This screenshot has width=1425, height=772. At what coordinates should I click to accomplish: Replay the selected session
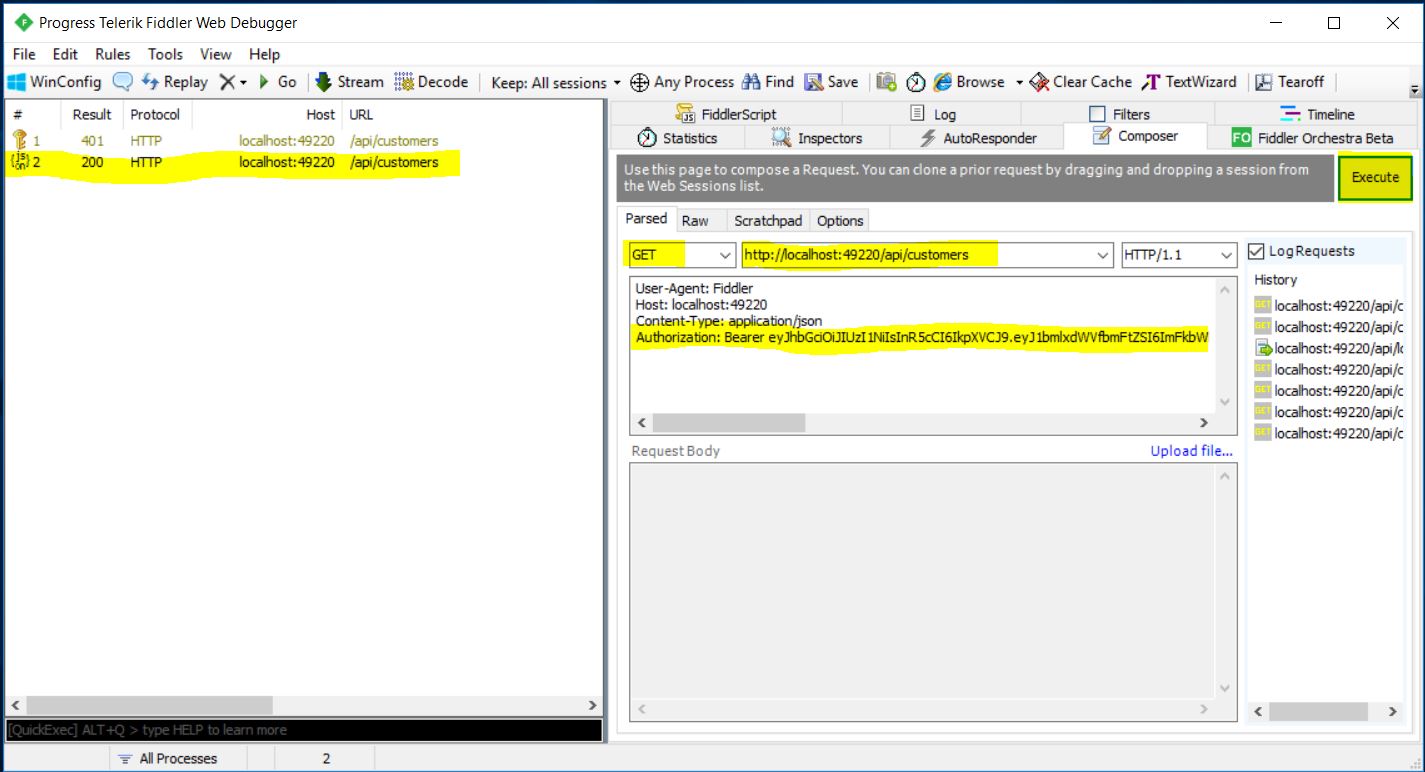coord(175,82)
